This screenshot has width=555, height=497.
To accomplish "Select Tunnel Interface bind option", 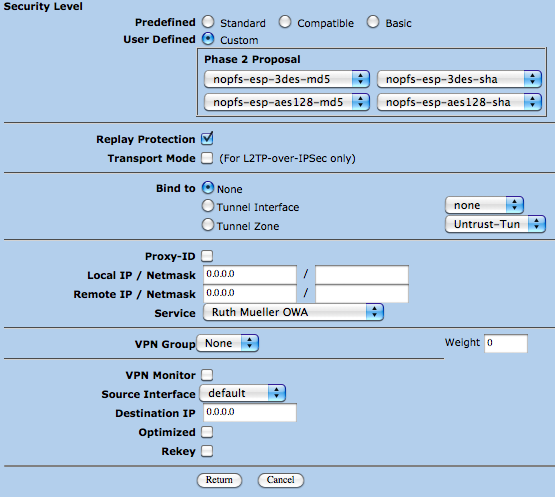I will [208, 206].
